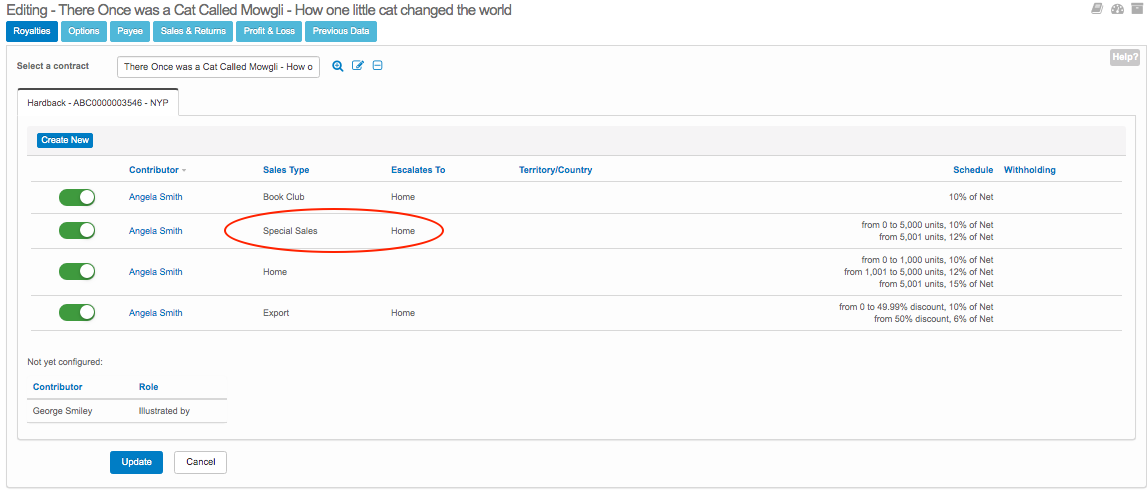Sort the table by Contributor column header

(x=154, y=170)
